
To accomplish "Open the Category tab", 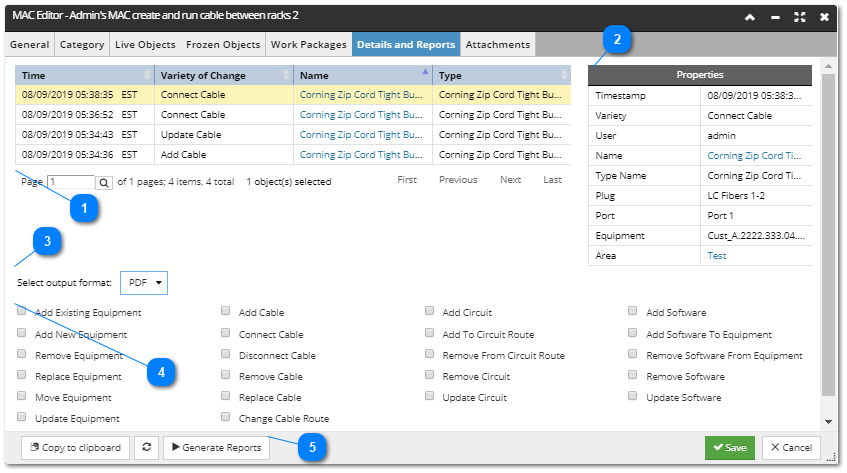I will (x=82, y=45).
